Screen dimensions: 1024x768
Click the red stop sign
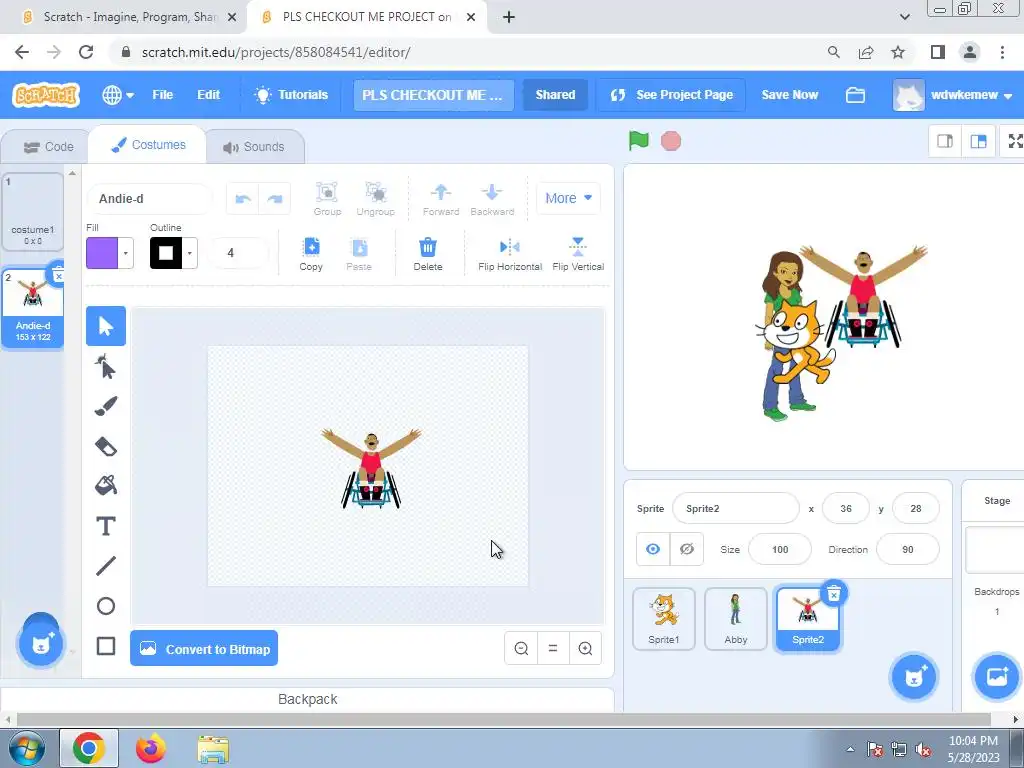(671, 141)
